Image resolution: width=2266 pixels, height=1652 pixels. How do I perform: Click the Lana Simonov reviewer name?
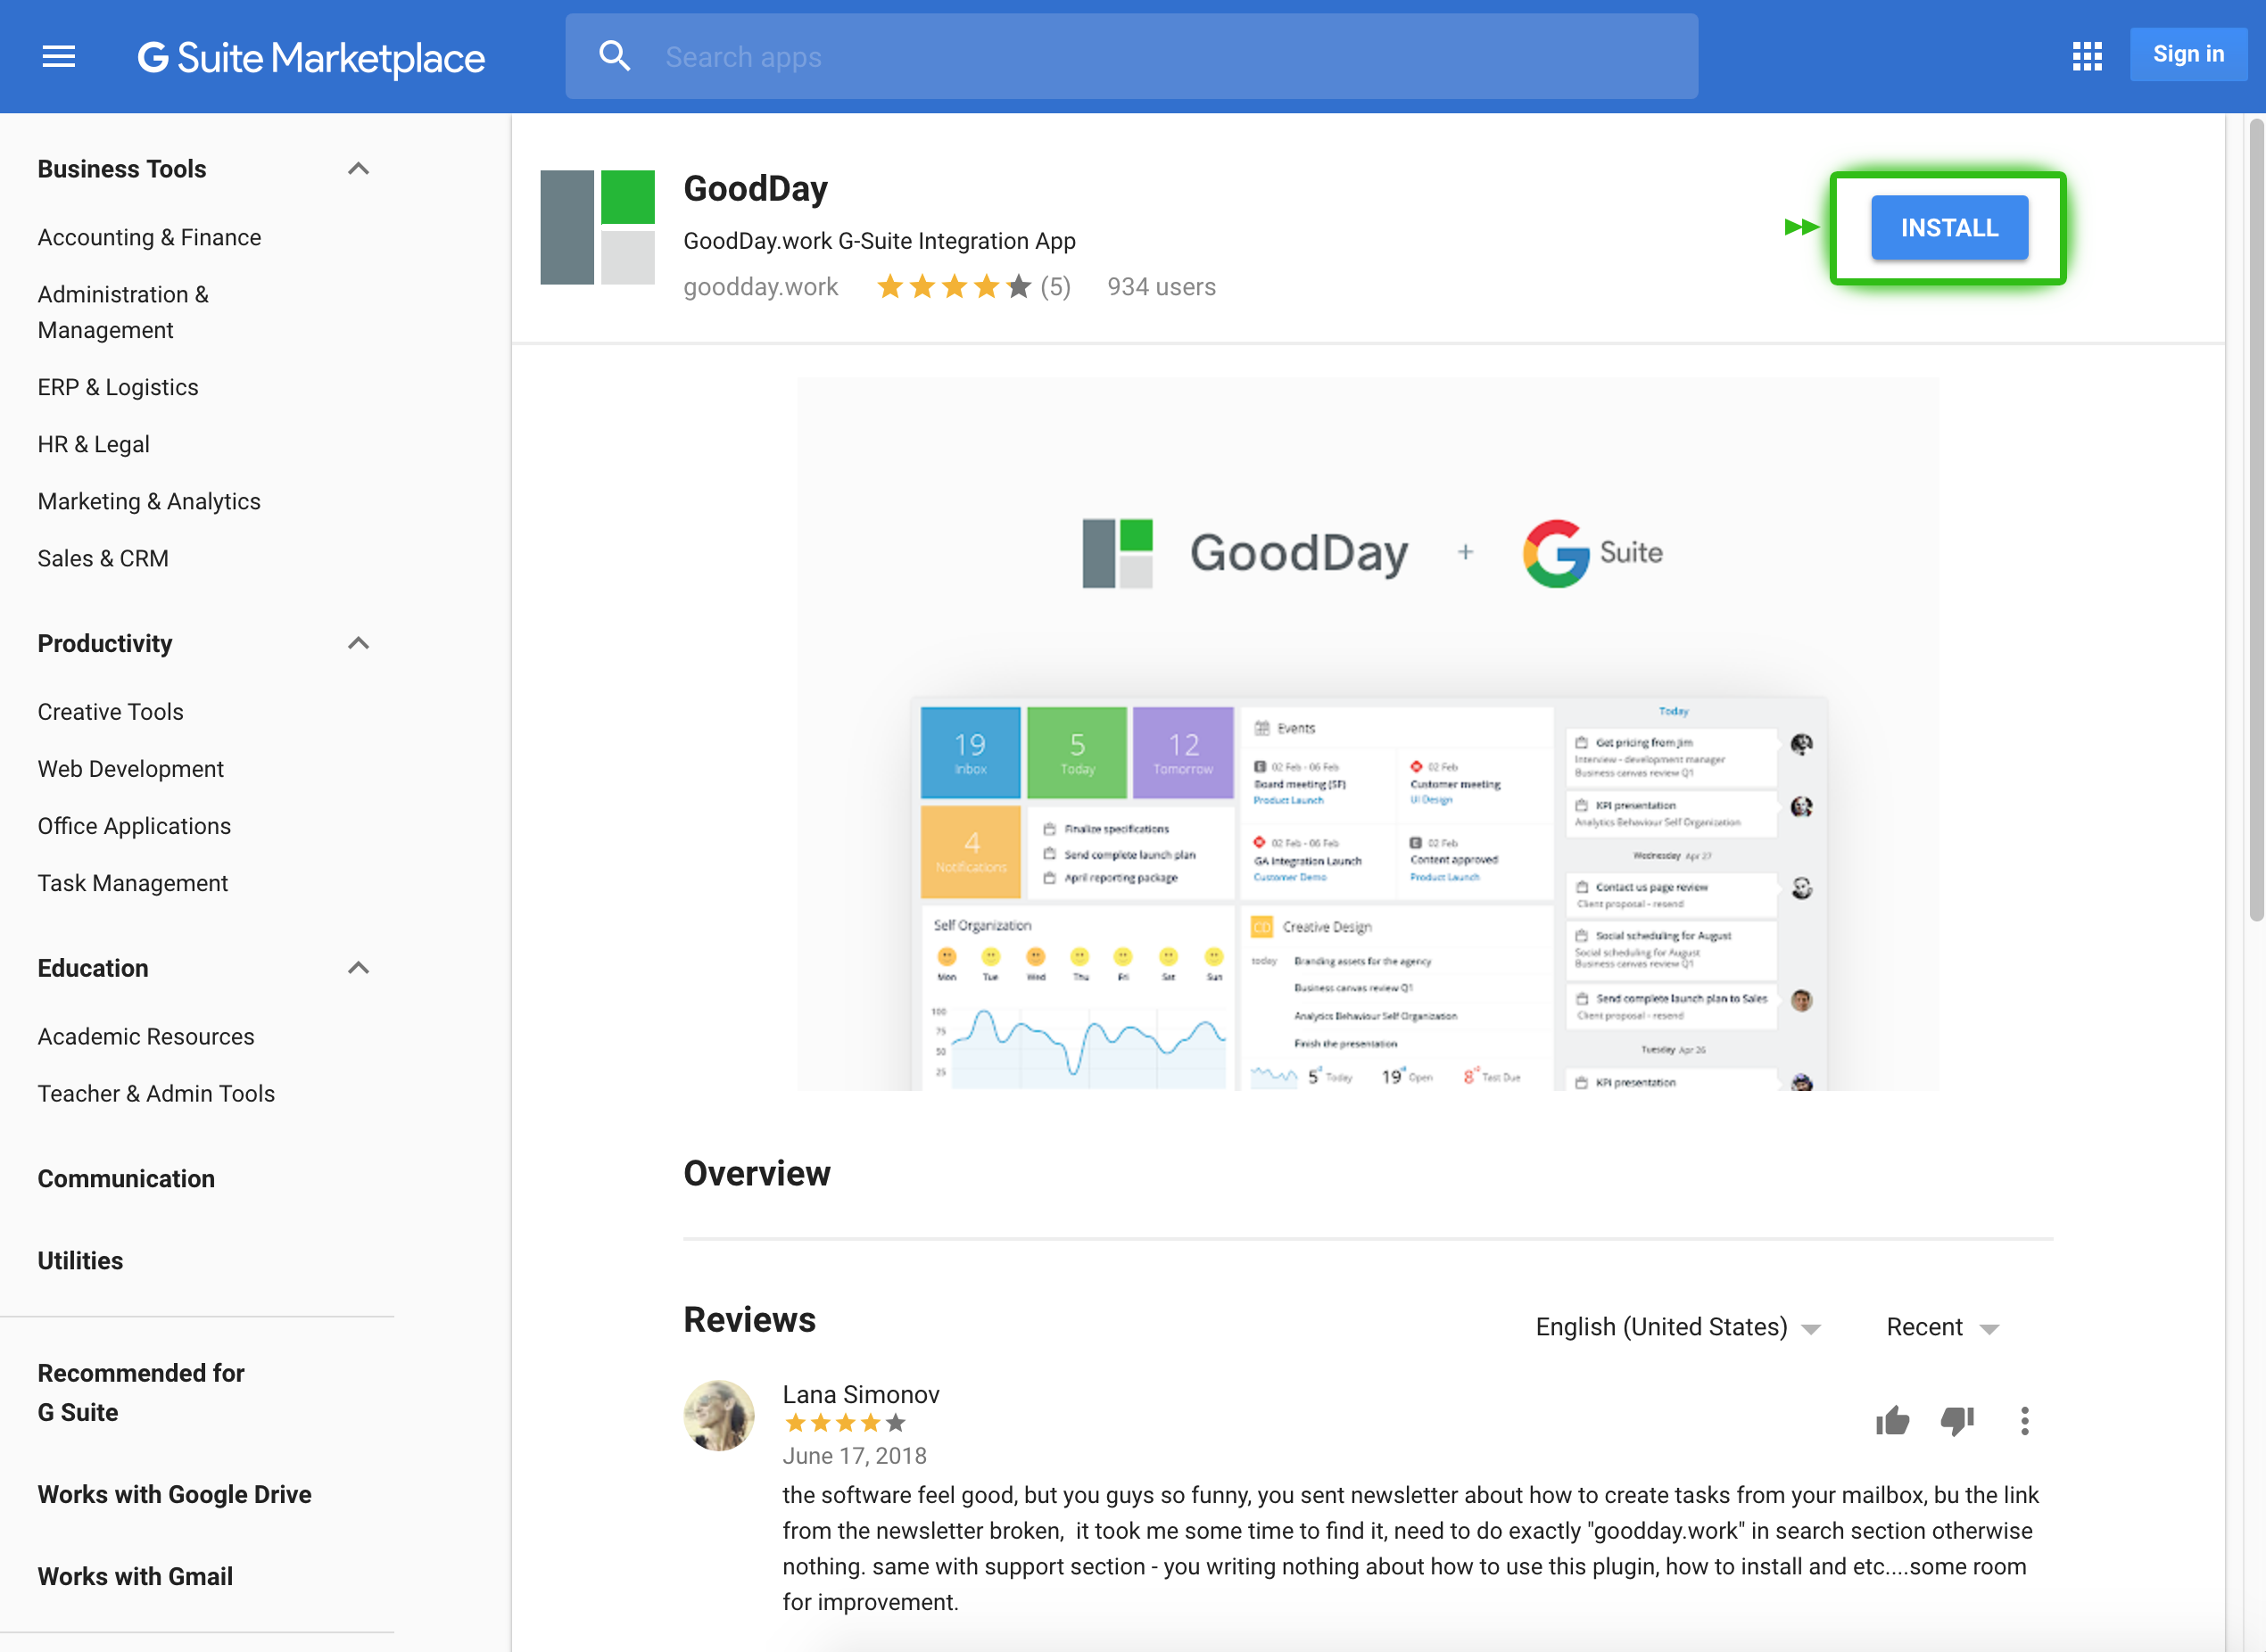tap(860, 1394)
